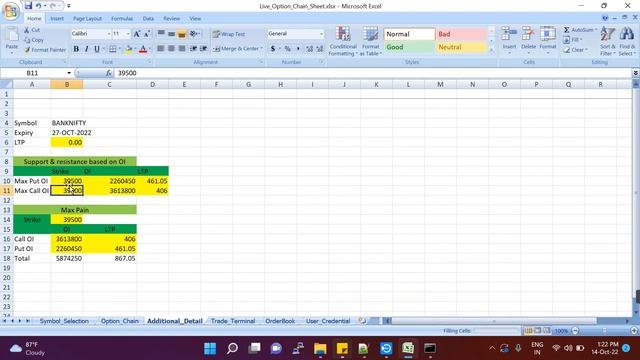Increase font size with Grow Font
Screen dimensions: 640x360
137,34
